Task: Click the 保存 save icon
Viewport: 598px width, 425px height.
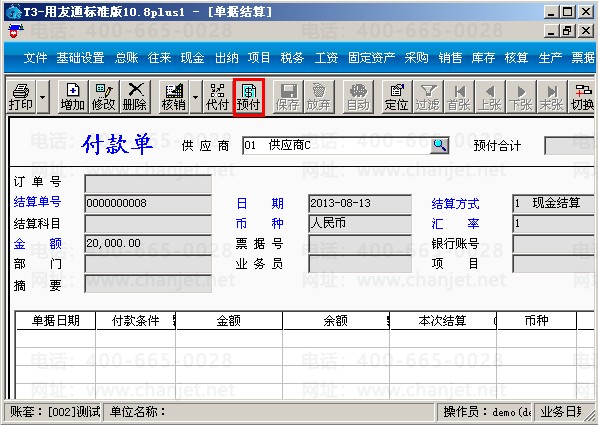Action: pyautogui.click(x=288, y=97)
